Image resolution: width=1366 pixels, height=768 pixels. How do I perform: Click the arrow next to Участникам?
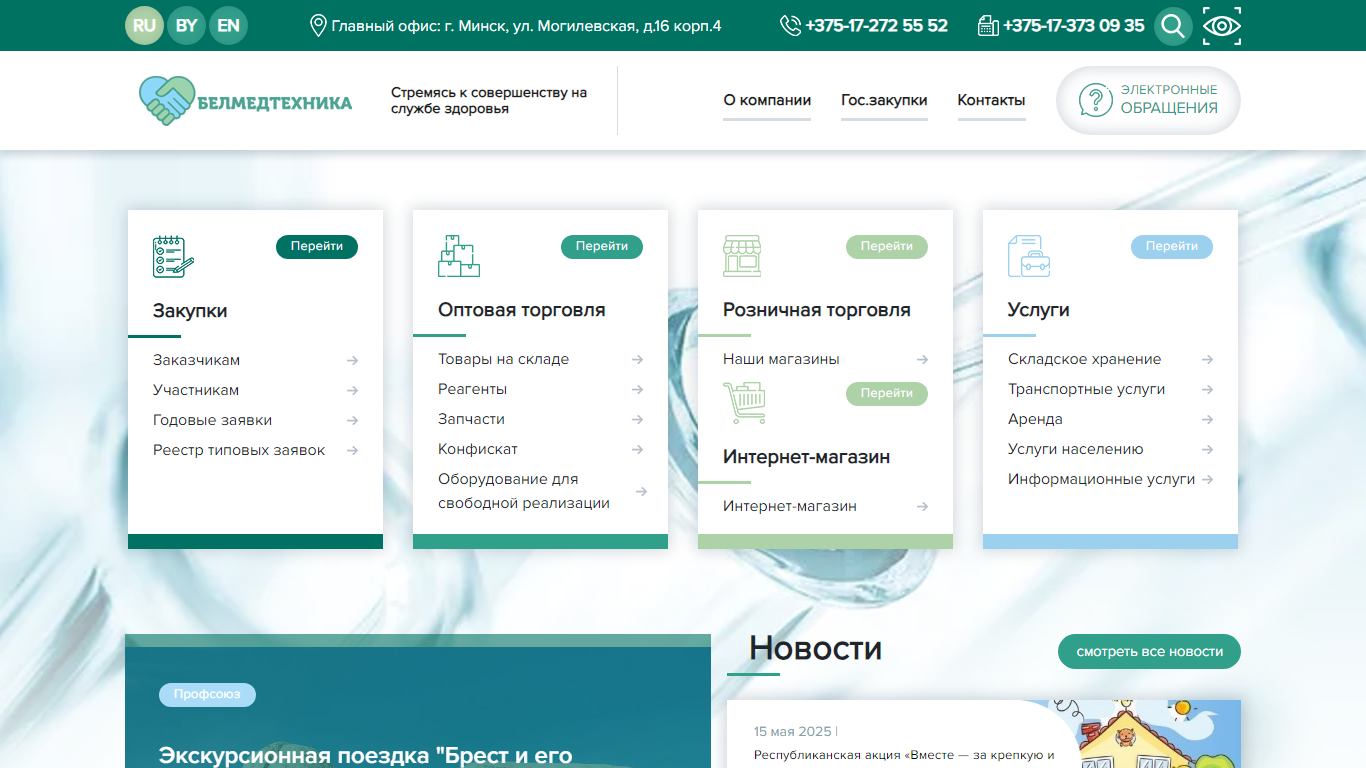click(x=353, y=391)
